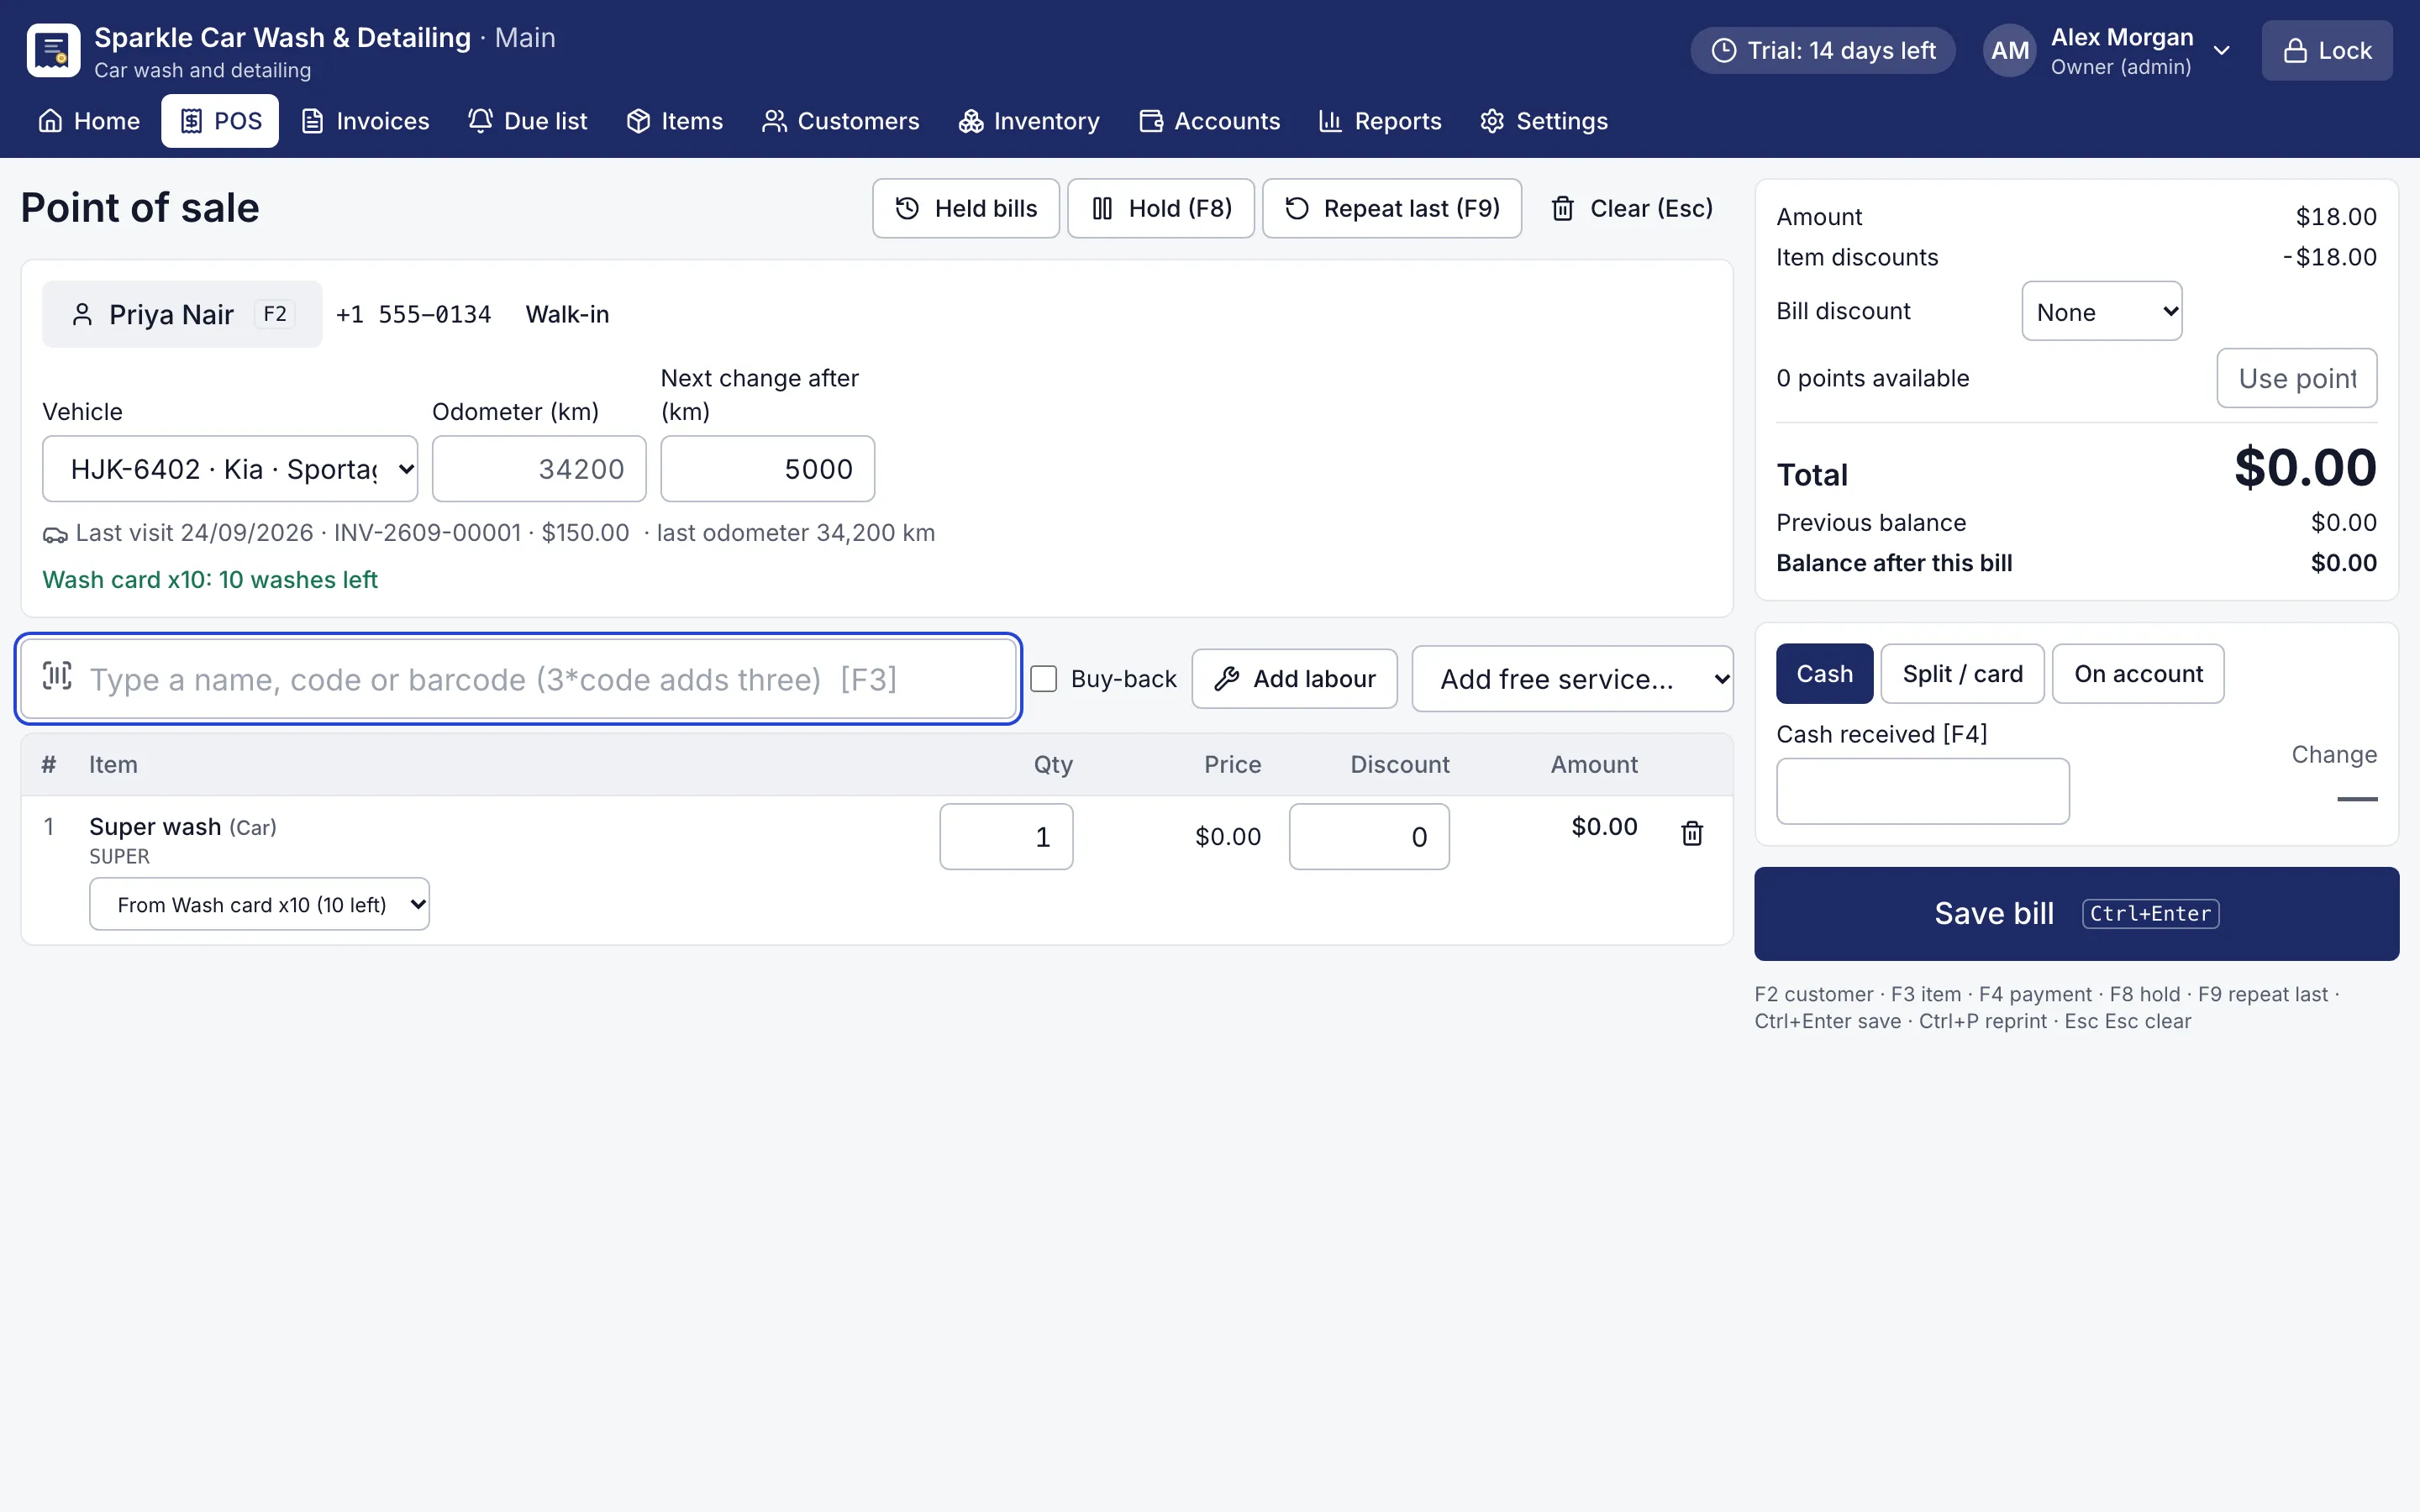
Task: Focus the item name or barcode search field
Action: [x=518, y=679]
